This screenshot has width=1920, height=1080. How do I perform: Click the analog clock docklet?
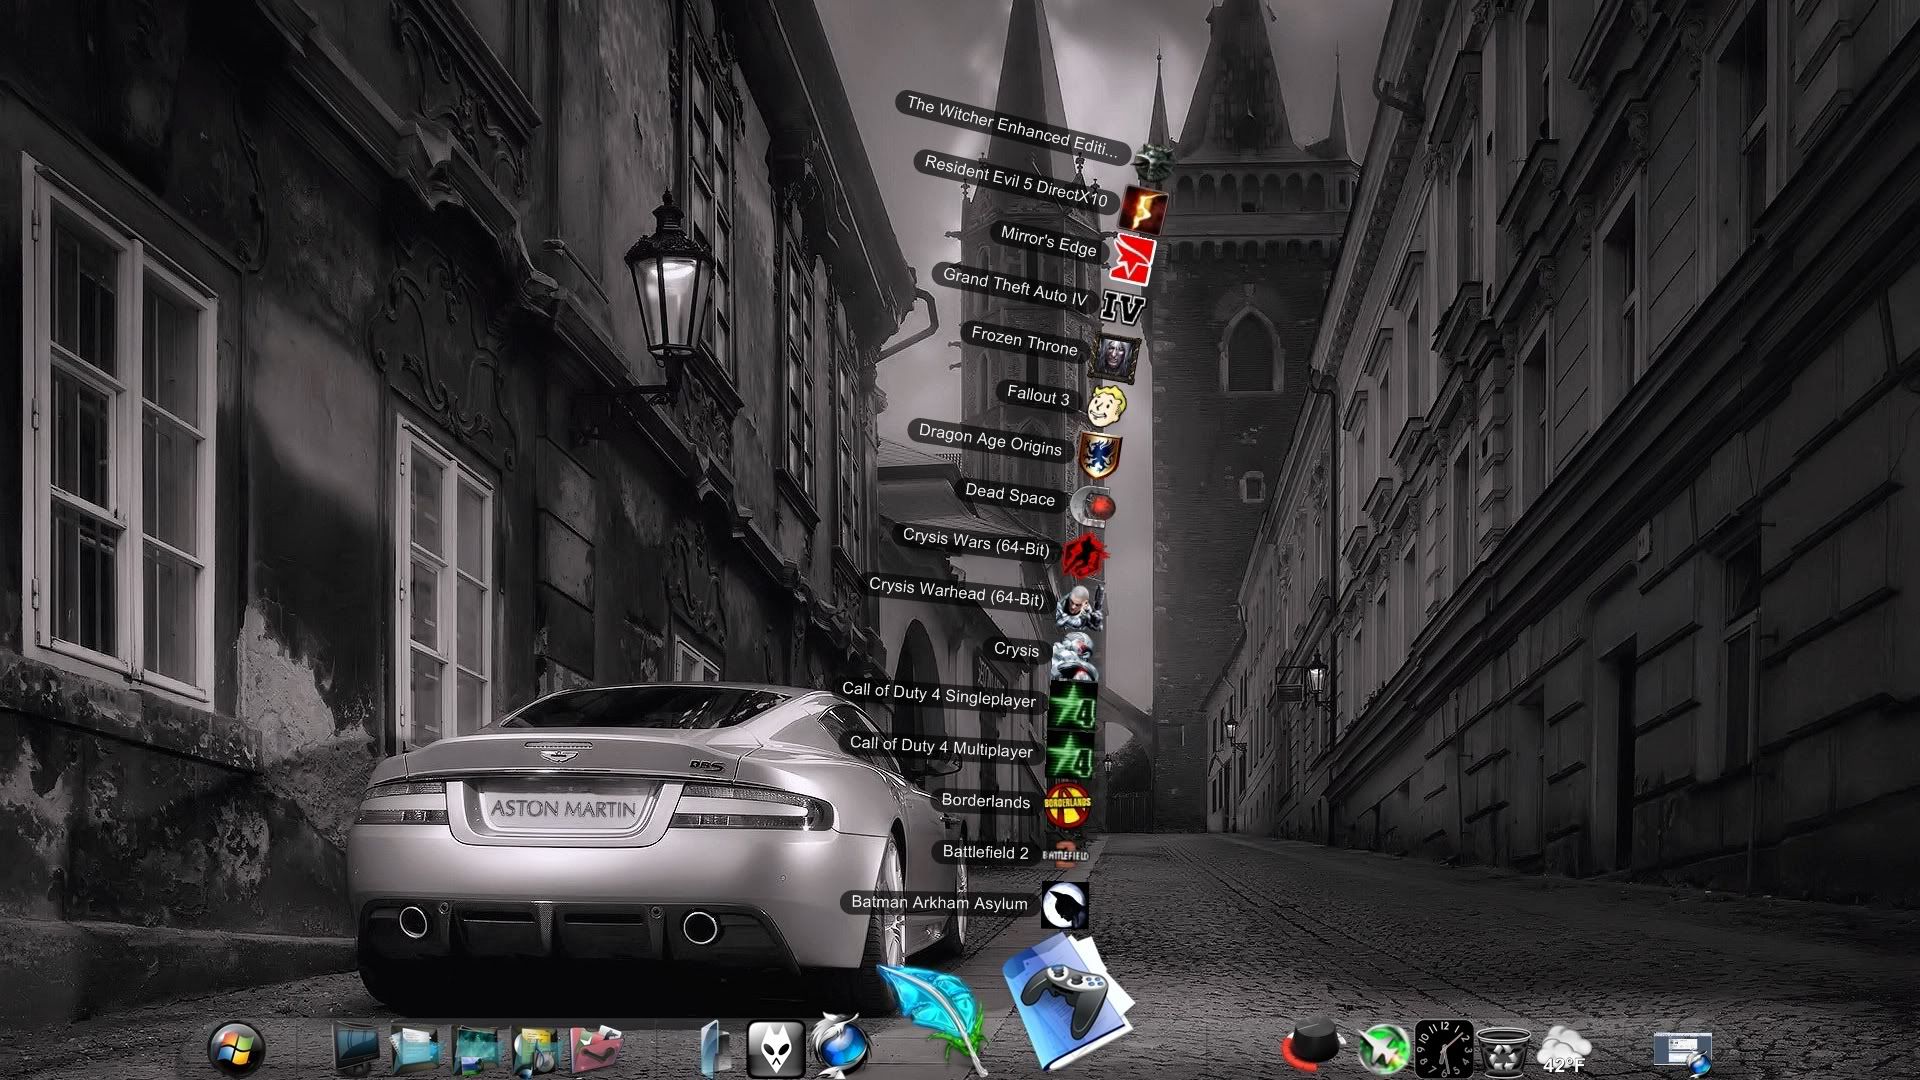tap(1443, 1049)
